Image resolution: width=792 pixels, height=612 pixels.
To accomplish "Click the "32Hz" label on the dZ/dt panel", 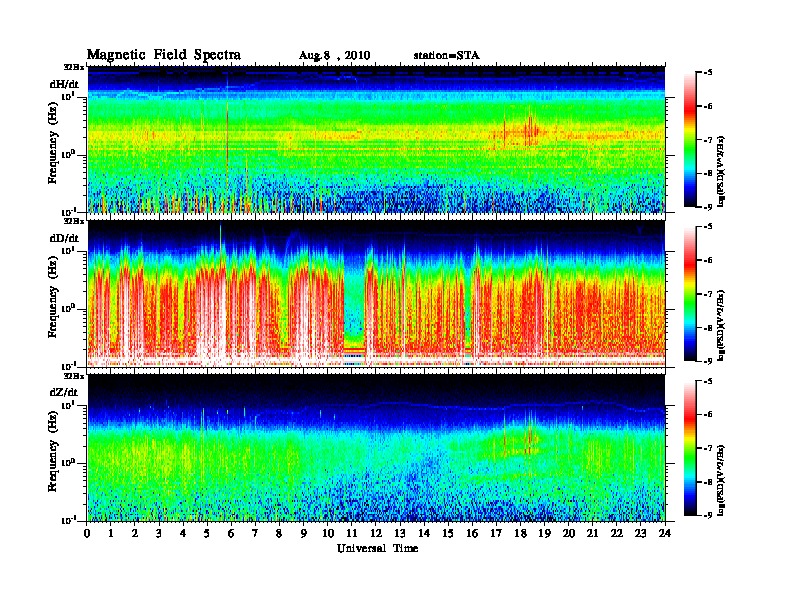I will tap(74, 375).
